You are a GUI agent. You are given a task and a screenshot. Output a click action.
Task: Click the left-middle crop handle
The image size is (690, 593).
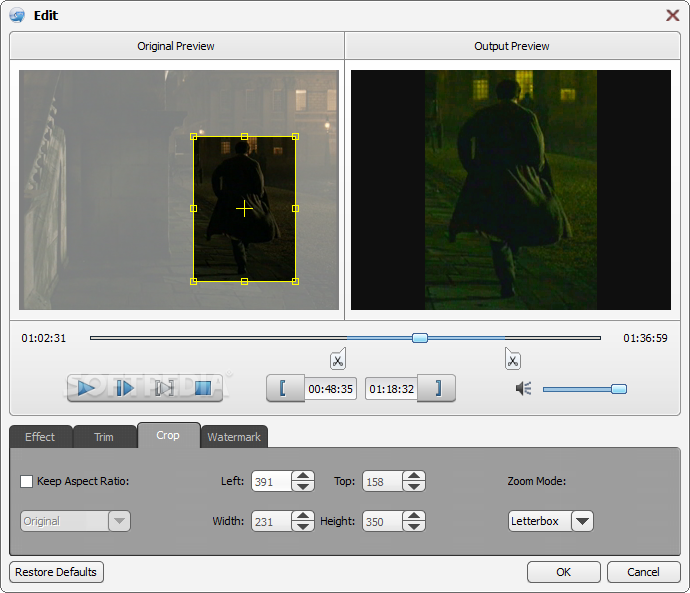click(193, 209)
